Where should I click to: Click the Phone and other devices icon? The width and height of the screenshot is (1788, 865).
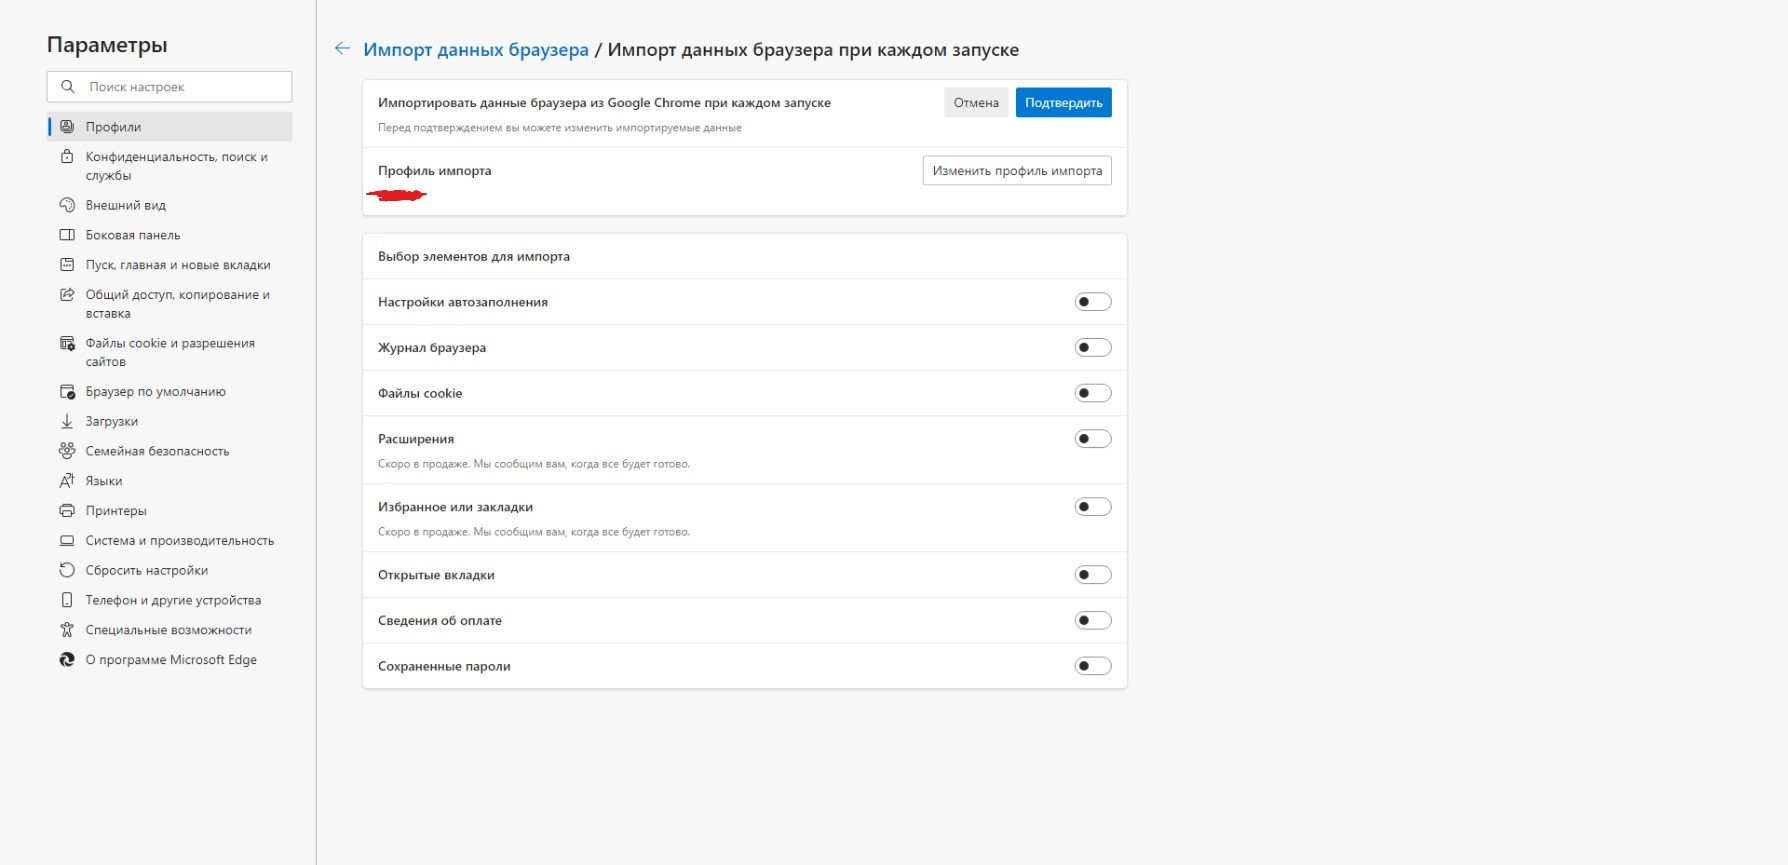pyautogui.click(x=67, y=600)
